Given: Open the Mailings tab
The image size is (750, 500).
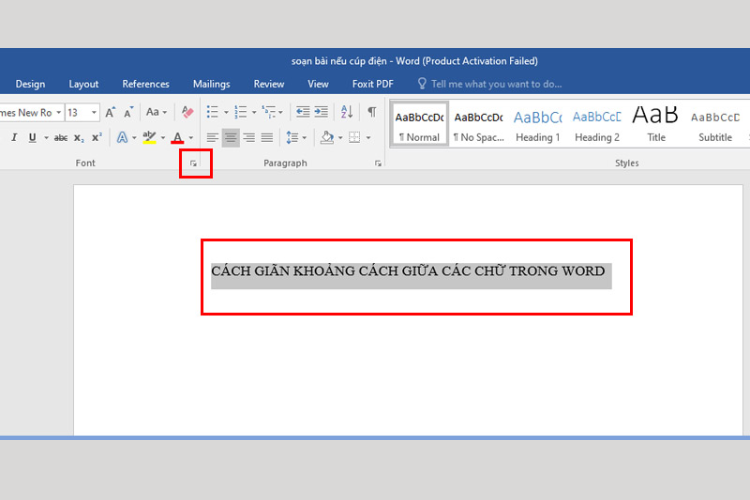Looking at the screenshot, I should [211, 84].
